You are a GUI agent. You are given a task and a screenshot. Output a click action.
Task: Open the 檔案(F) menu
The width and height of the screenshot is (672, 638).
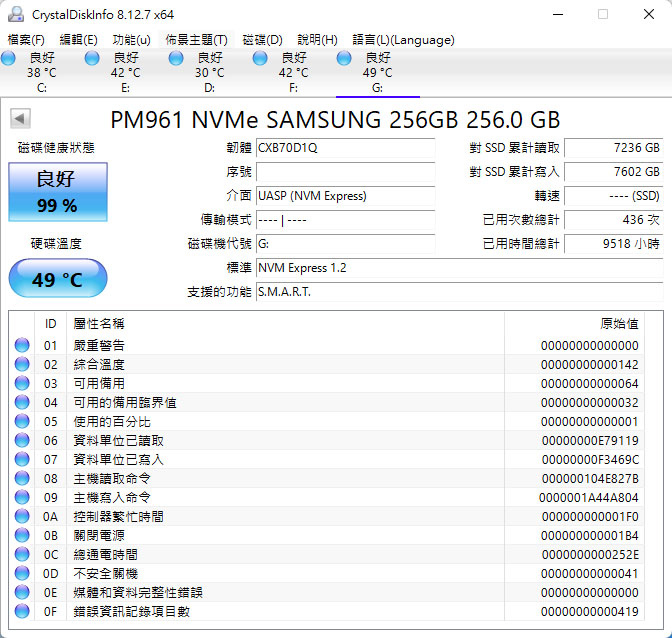coord(26,40)
